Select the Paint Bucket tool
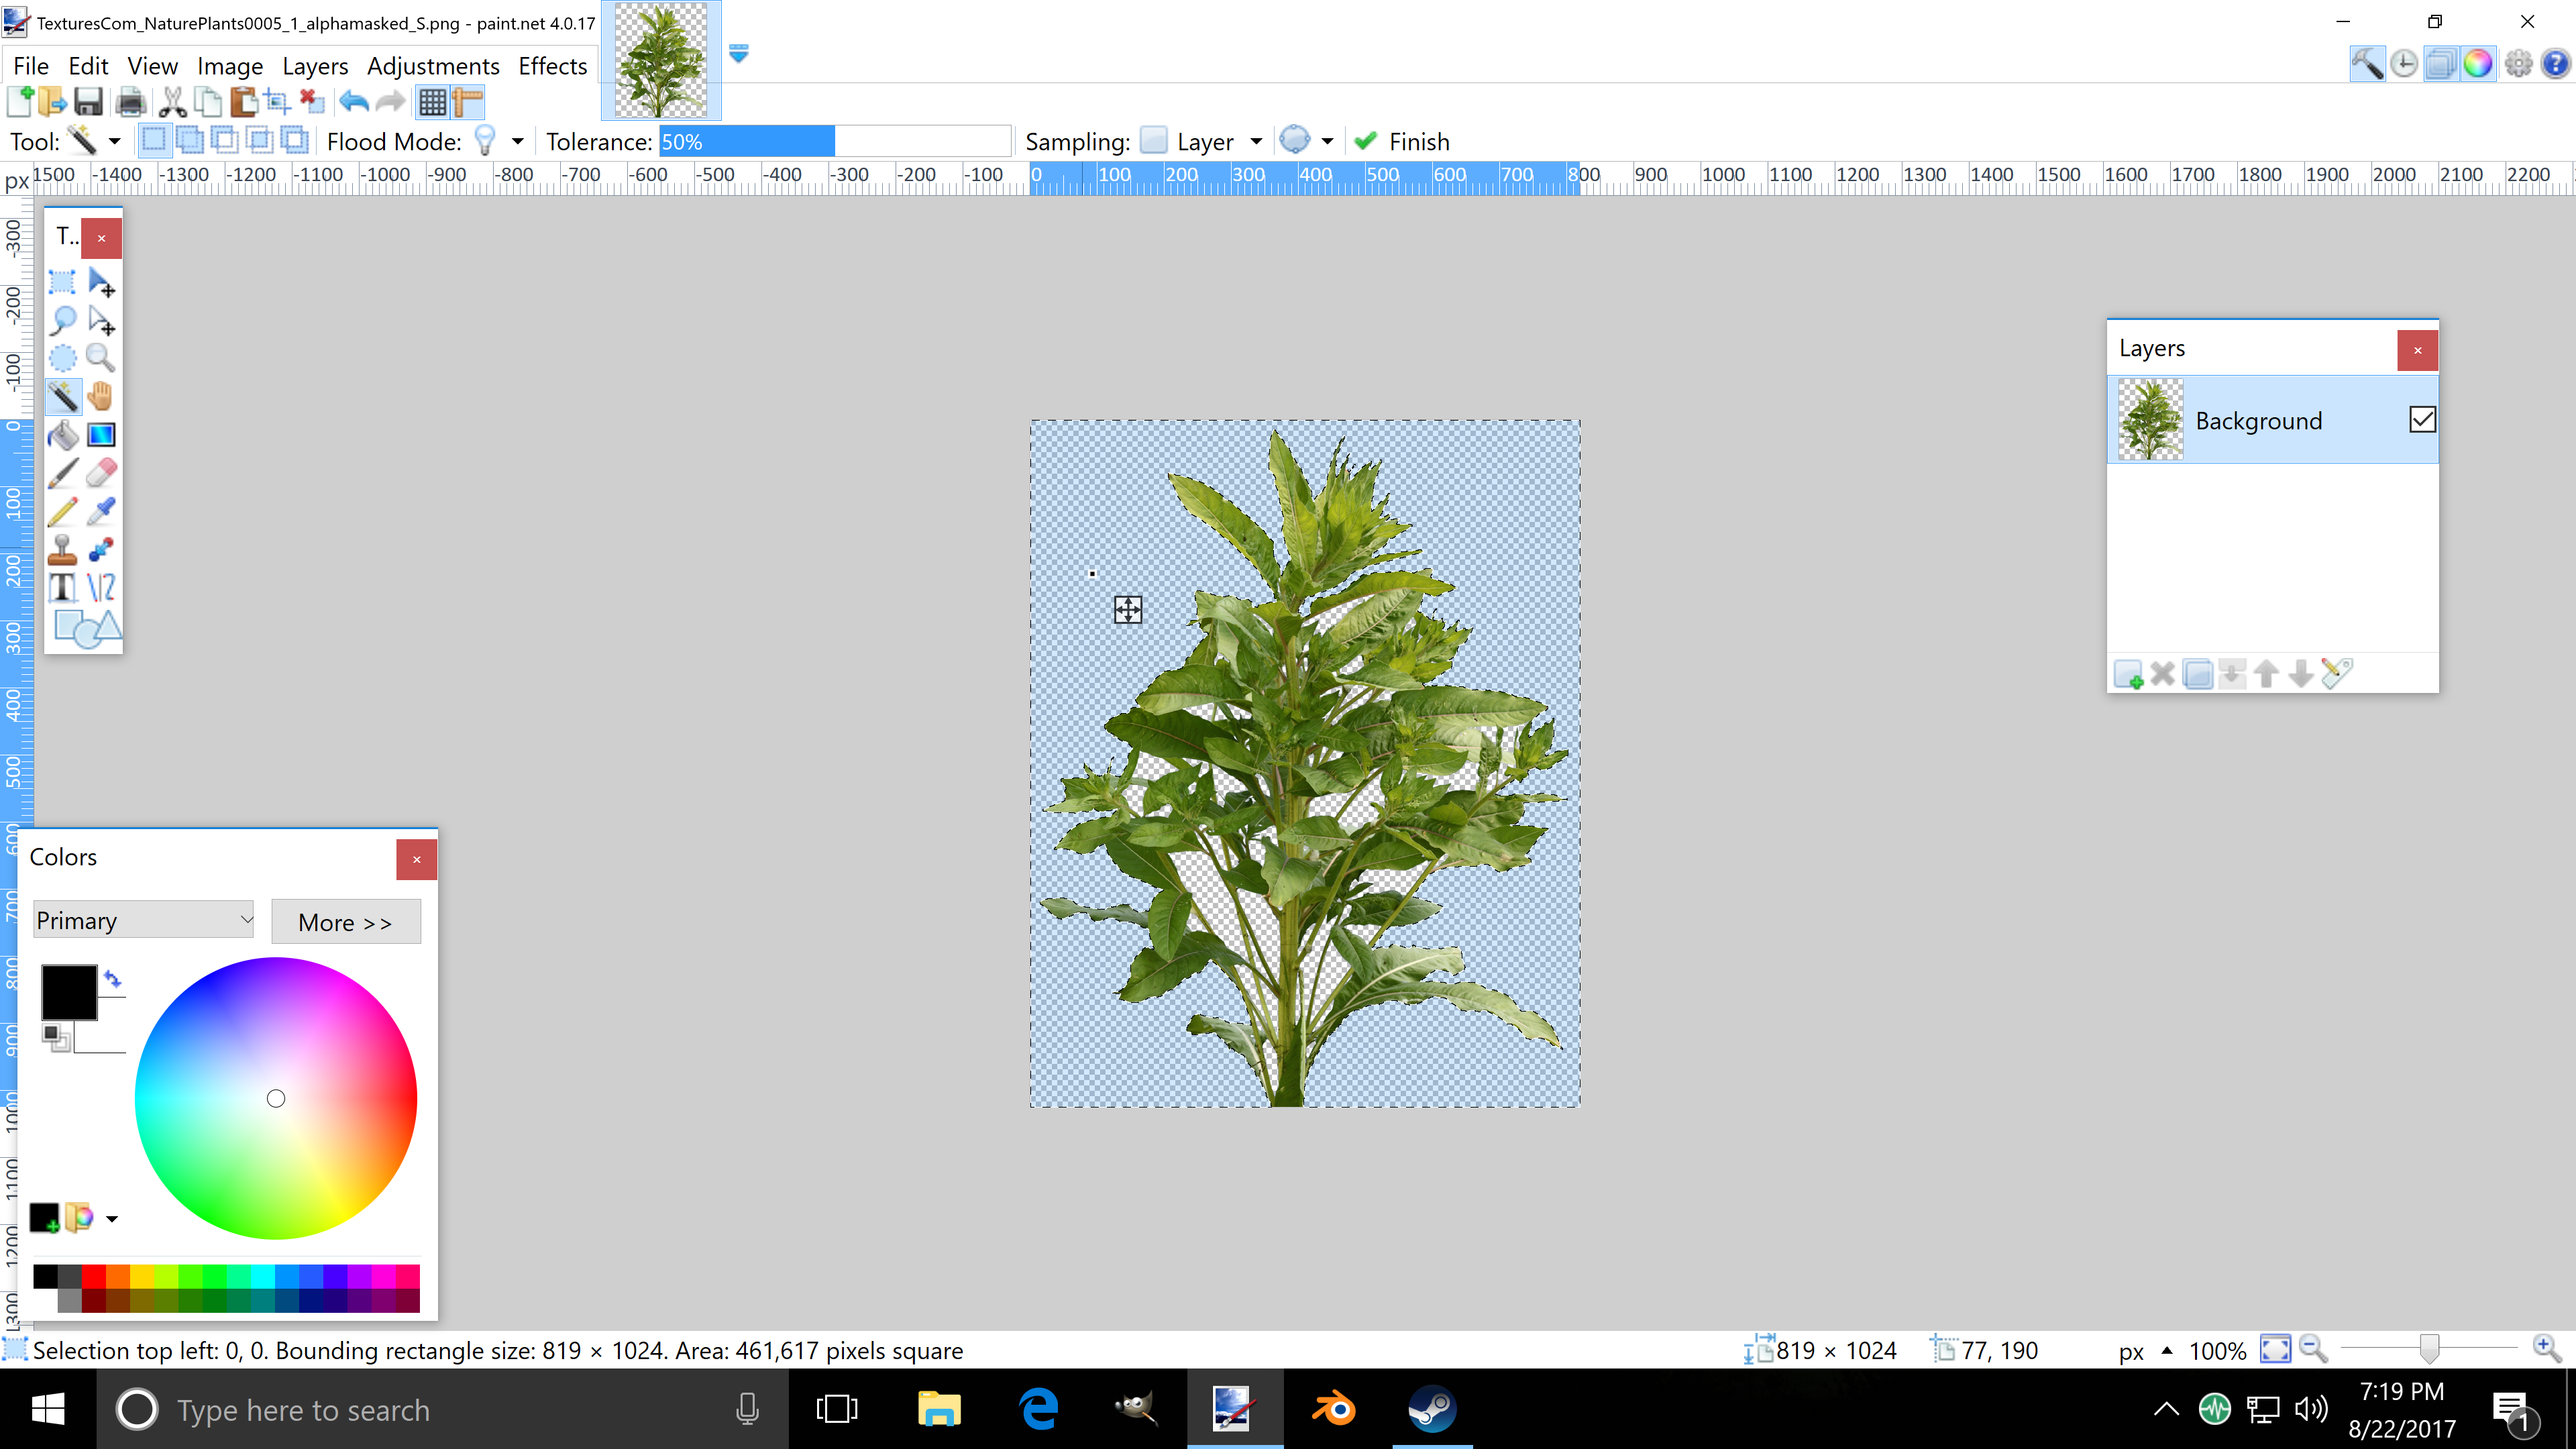The image size is (2576, 1449). click(x=62, y=435)
